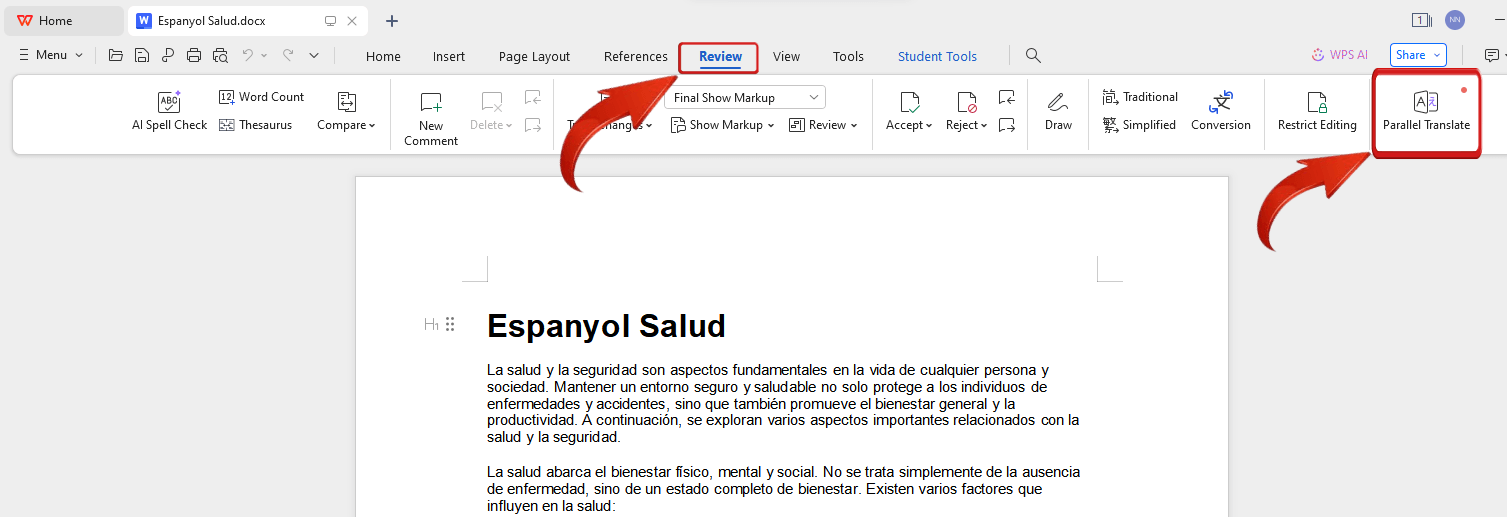Expand the Reject dropdown arrow
Screen dimensions: 1507x517
[984, 126]
